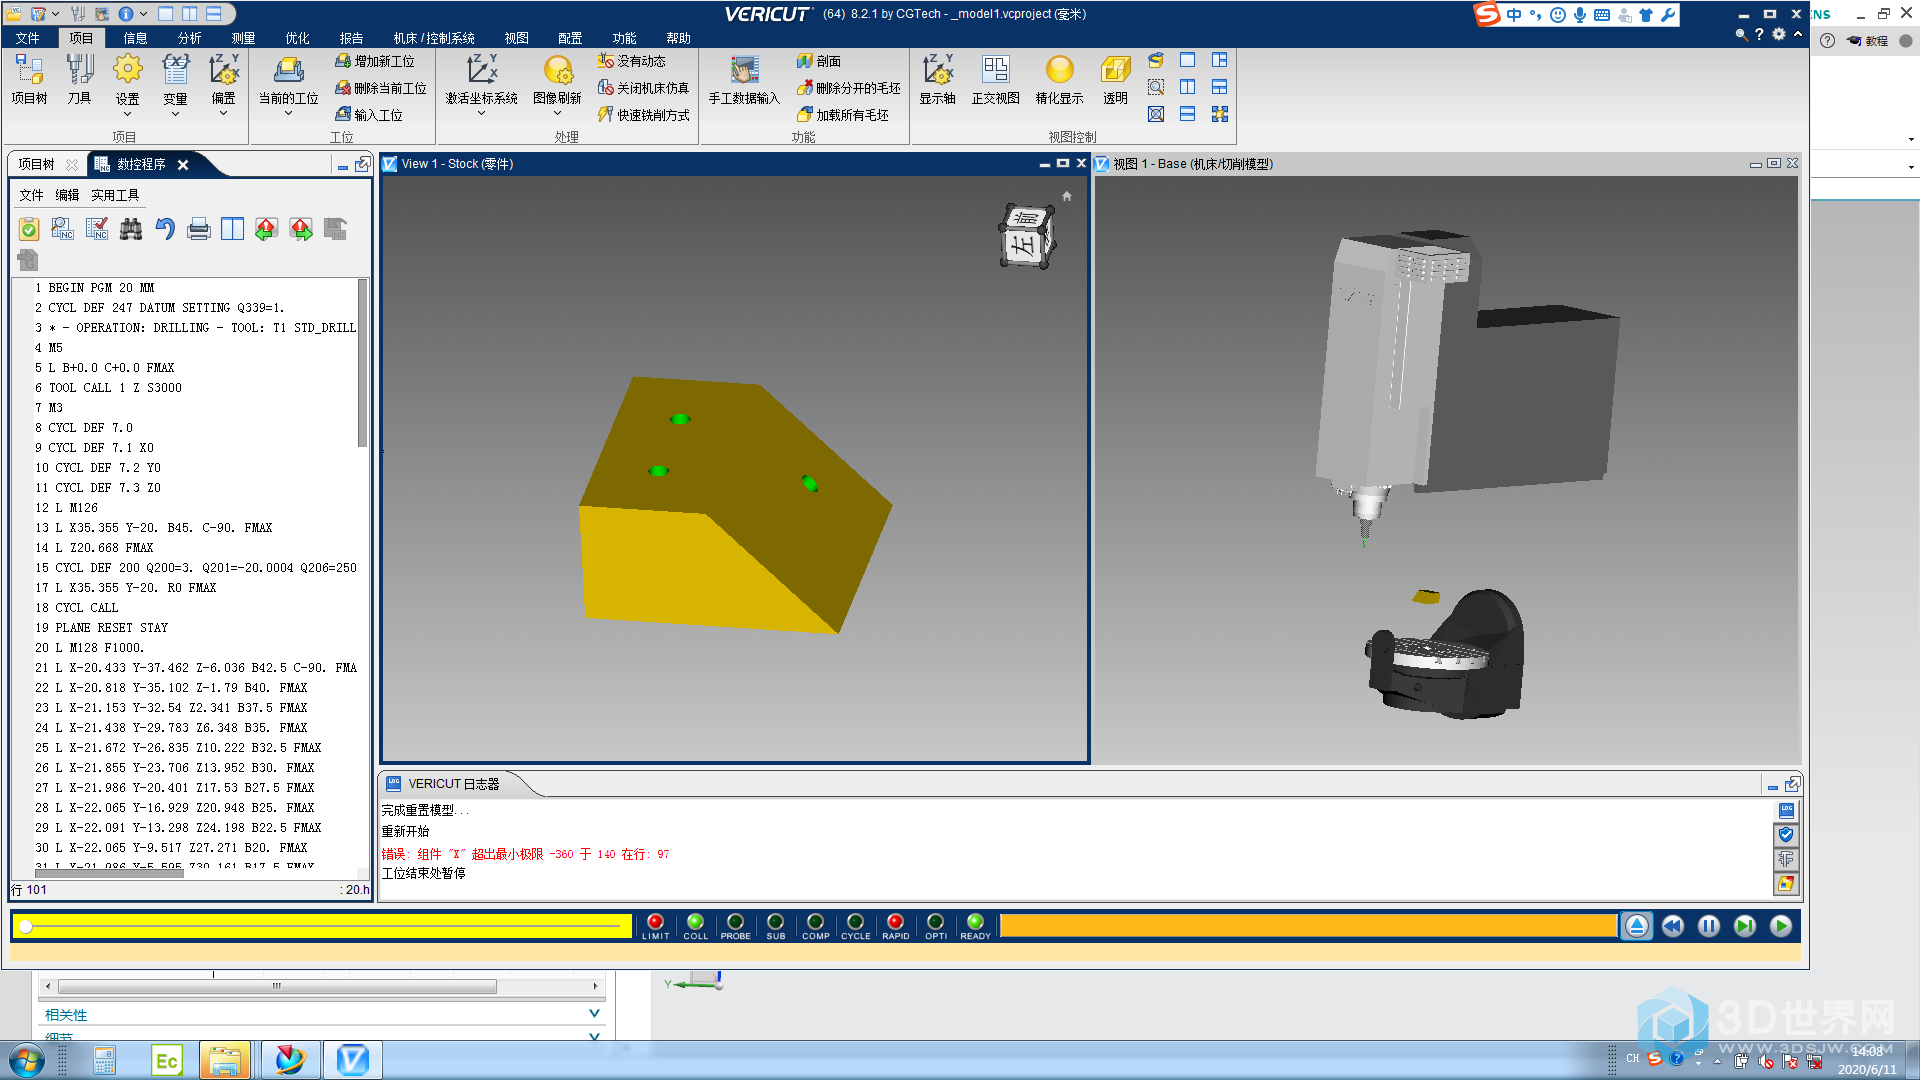Expand the 设置 dropdown arrow
The image size is (1920, 1080).
(x=127, y=114)
